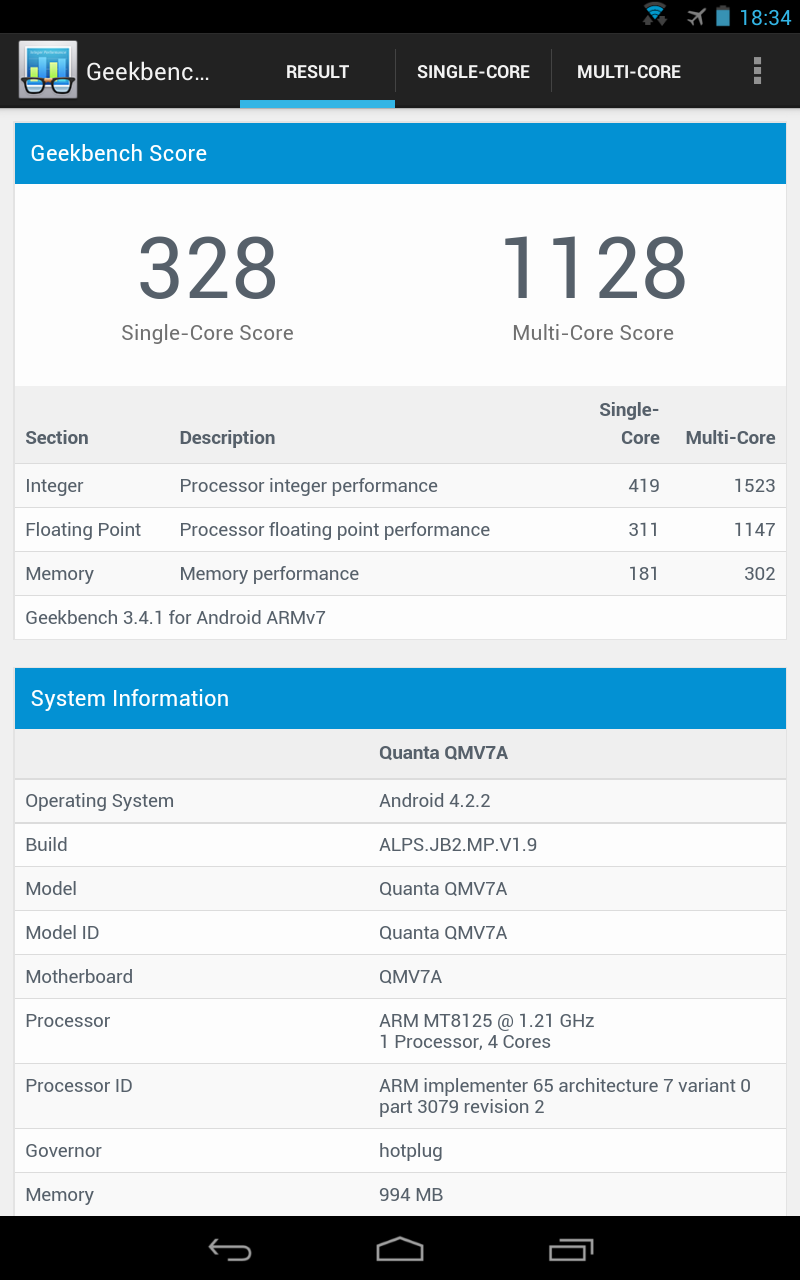The height and width of the screenshot is (1280, 800).
Task: Tap the Multi-Core Score label
Action: [593, 333]
